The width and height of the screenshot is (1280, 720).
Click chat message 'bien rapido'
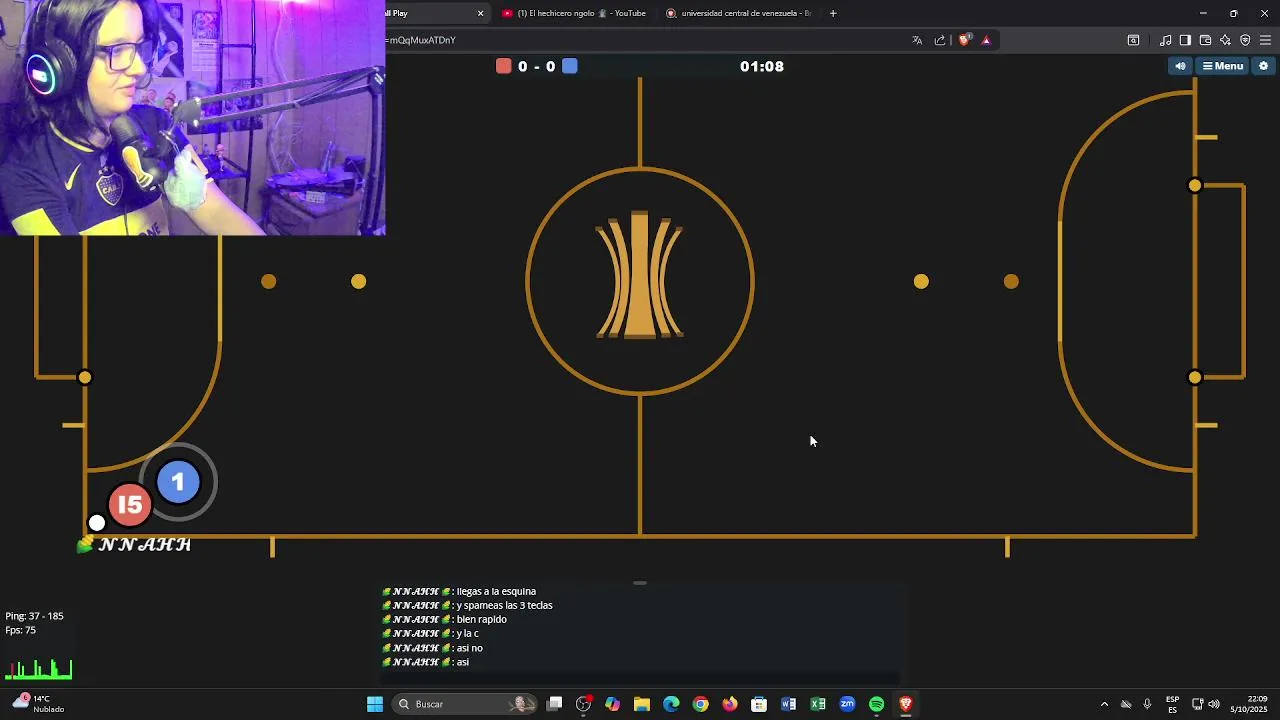tap(481, 619)
